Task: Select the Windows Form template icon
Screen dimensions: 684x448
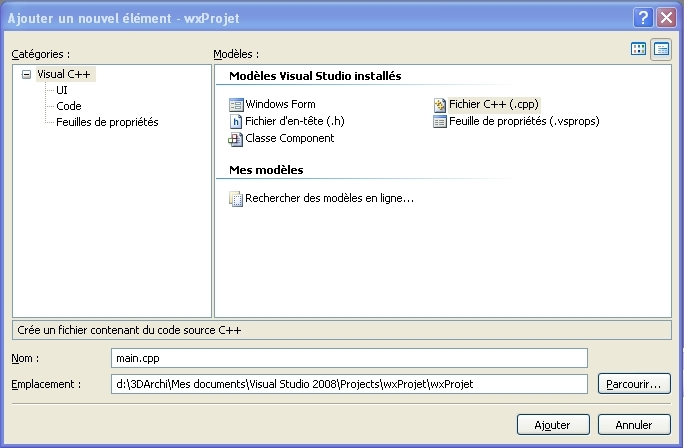Action: (x=236, y=104)
